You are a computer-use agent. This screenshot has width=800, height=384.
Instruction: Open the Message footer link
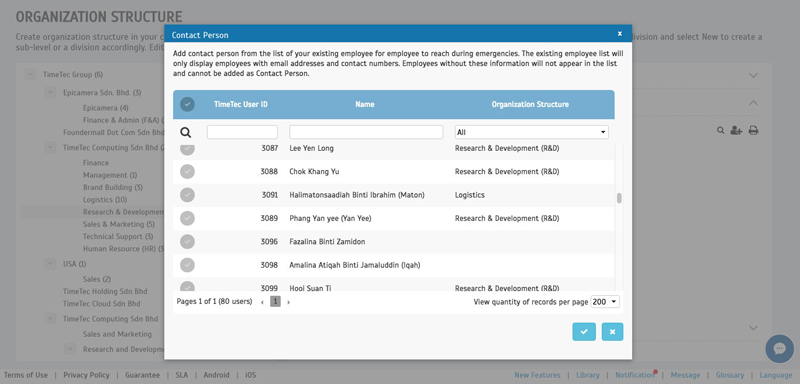(685, 375)
